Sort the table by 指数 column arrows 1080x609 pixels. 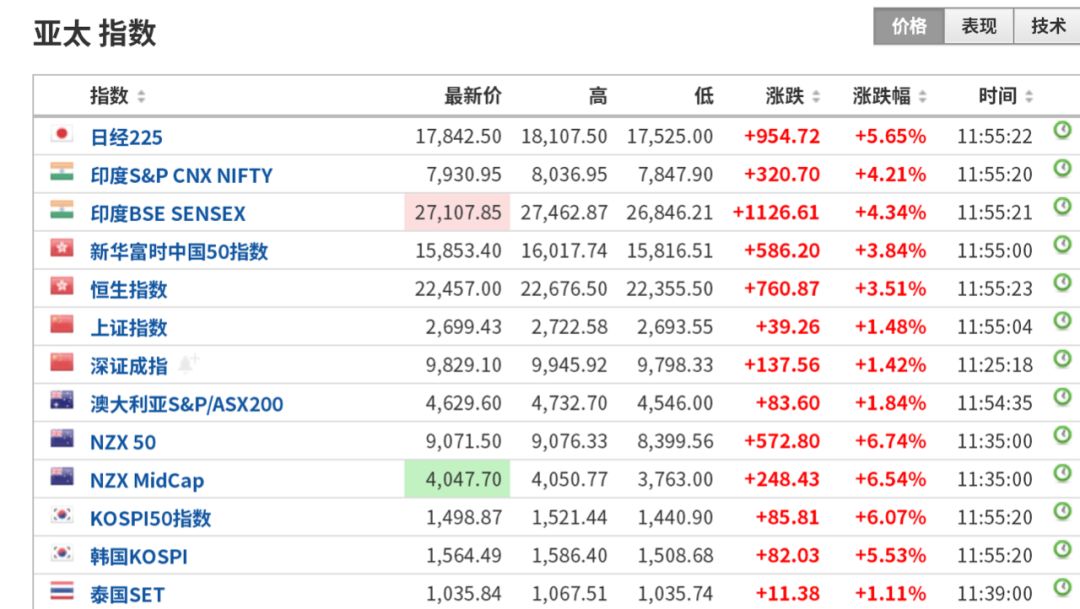[x=141, y=97]
